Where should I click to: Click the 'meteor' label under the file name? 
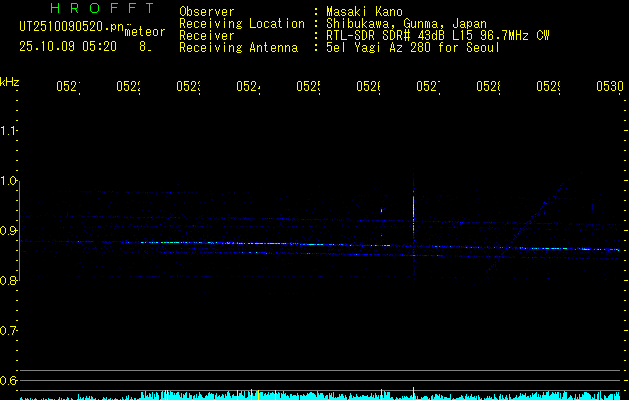click(x=145, y=32)
